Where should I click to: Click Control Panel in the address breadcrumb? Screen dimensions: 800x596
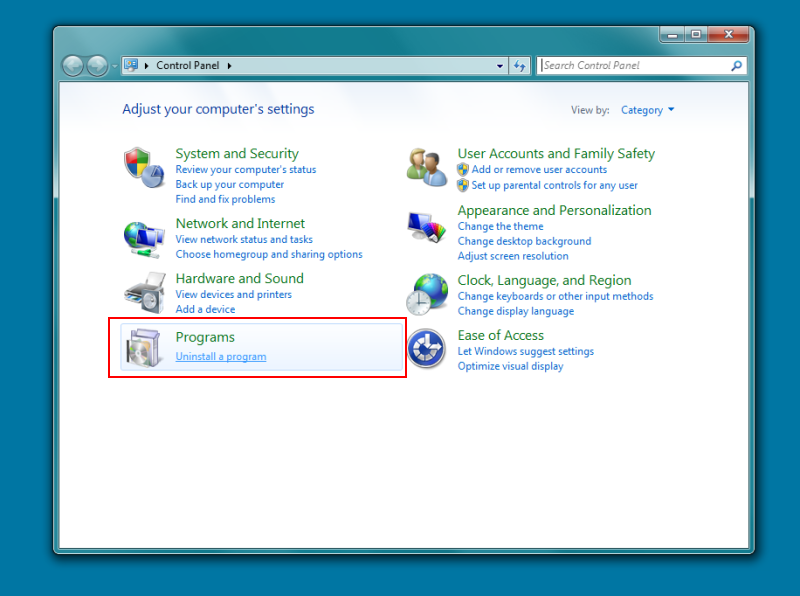[x=188, y=65]
